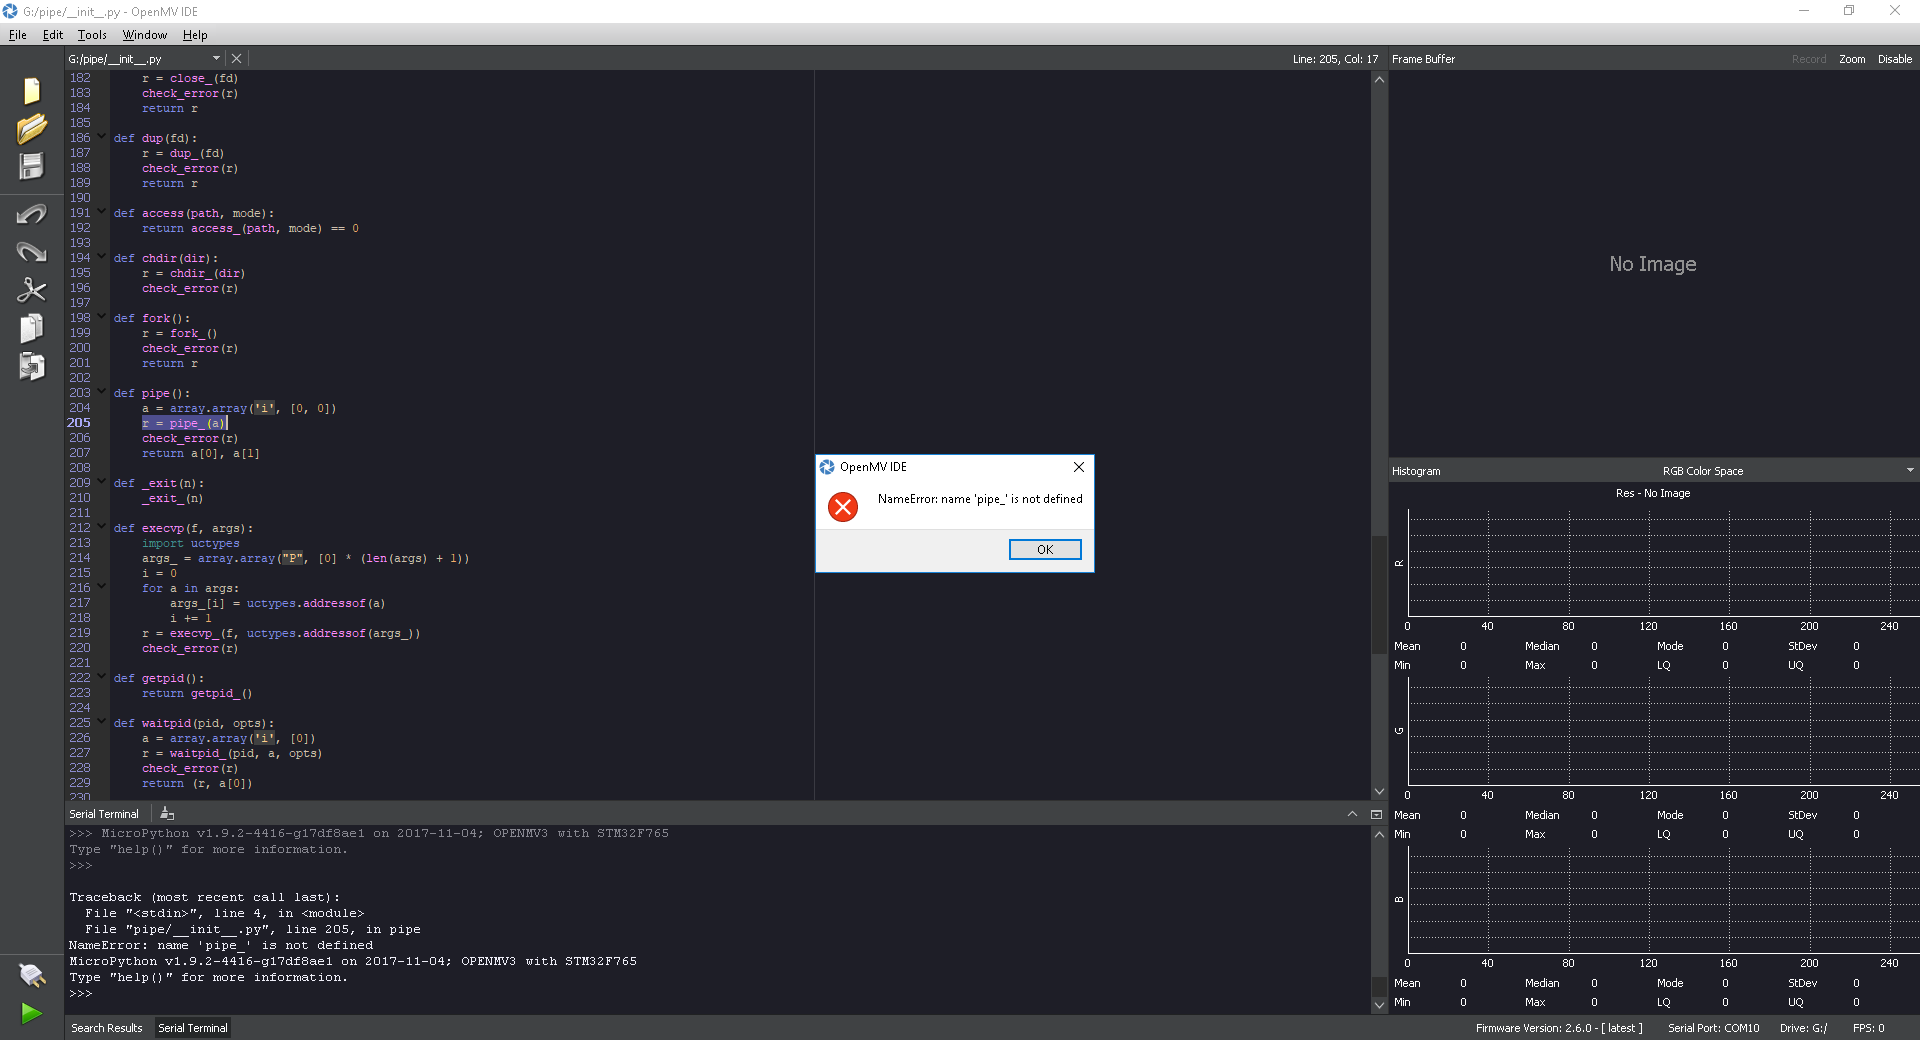Close the NameError dialog with its X

tap(1079, 467)
